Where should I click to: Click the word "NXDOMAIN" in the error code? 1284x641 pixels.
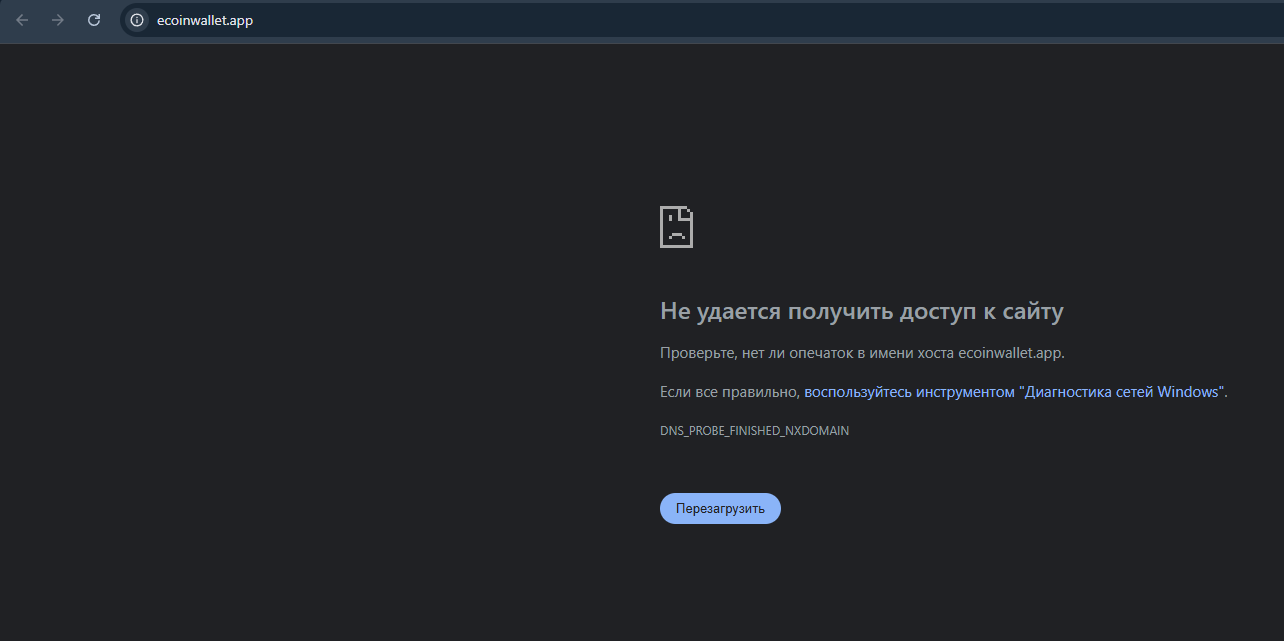(817, 431)
